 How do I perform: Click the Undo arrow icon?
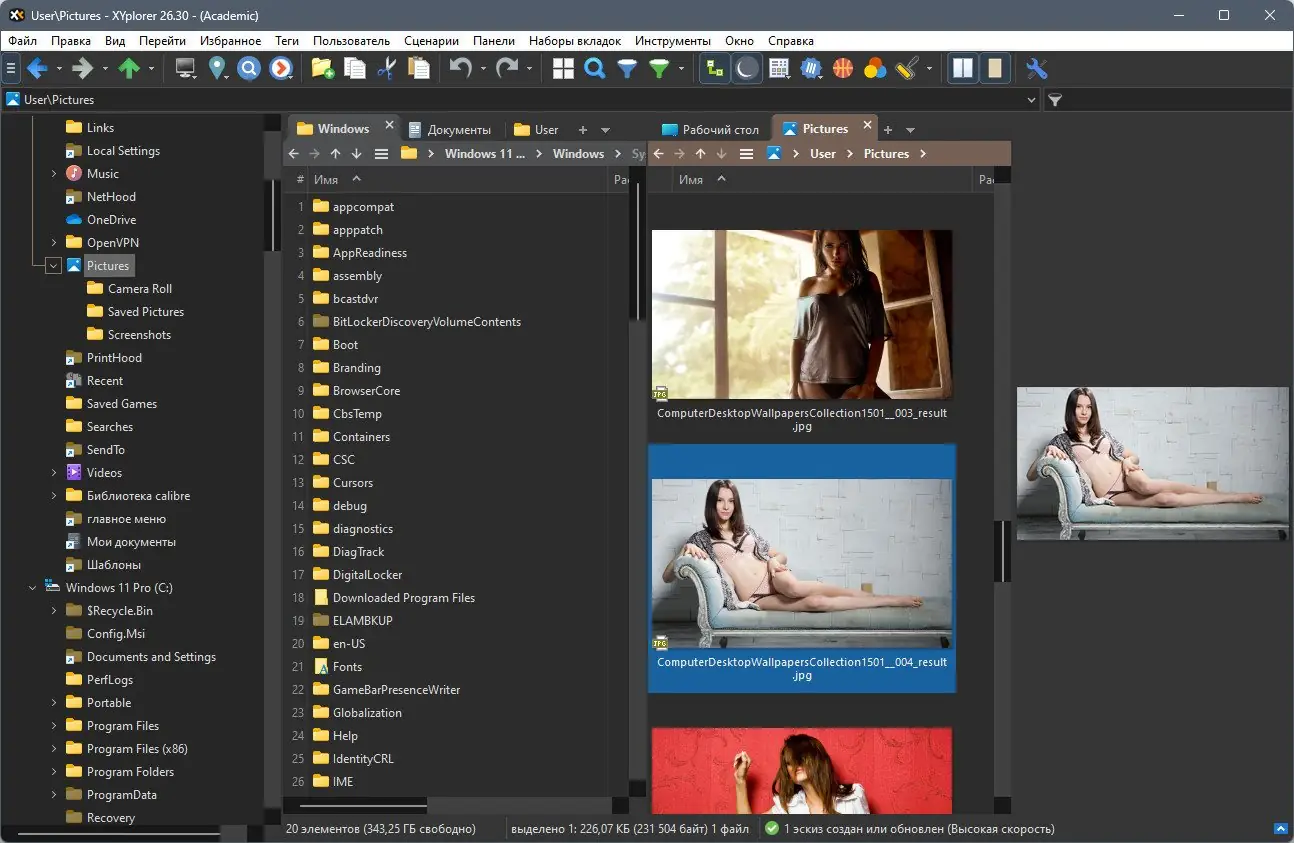(x=460, y=68)
